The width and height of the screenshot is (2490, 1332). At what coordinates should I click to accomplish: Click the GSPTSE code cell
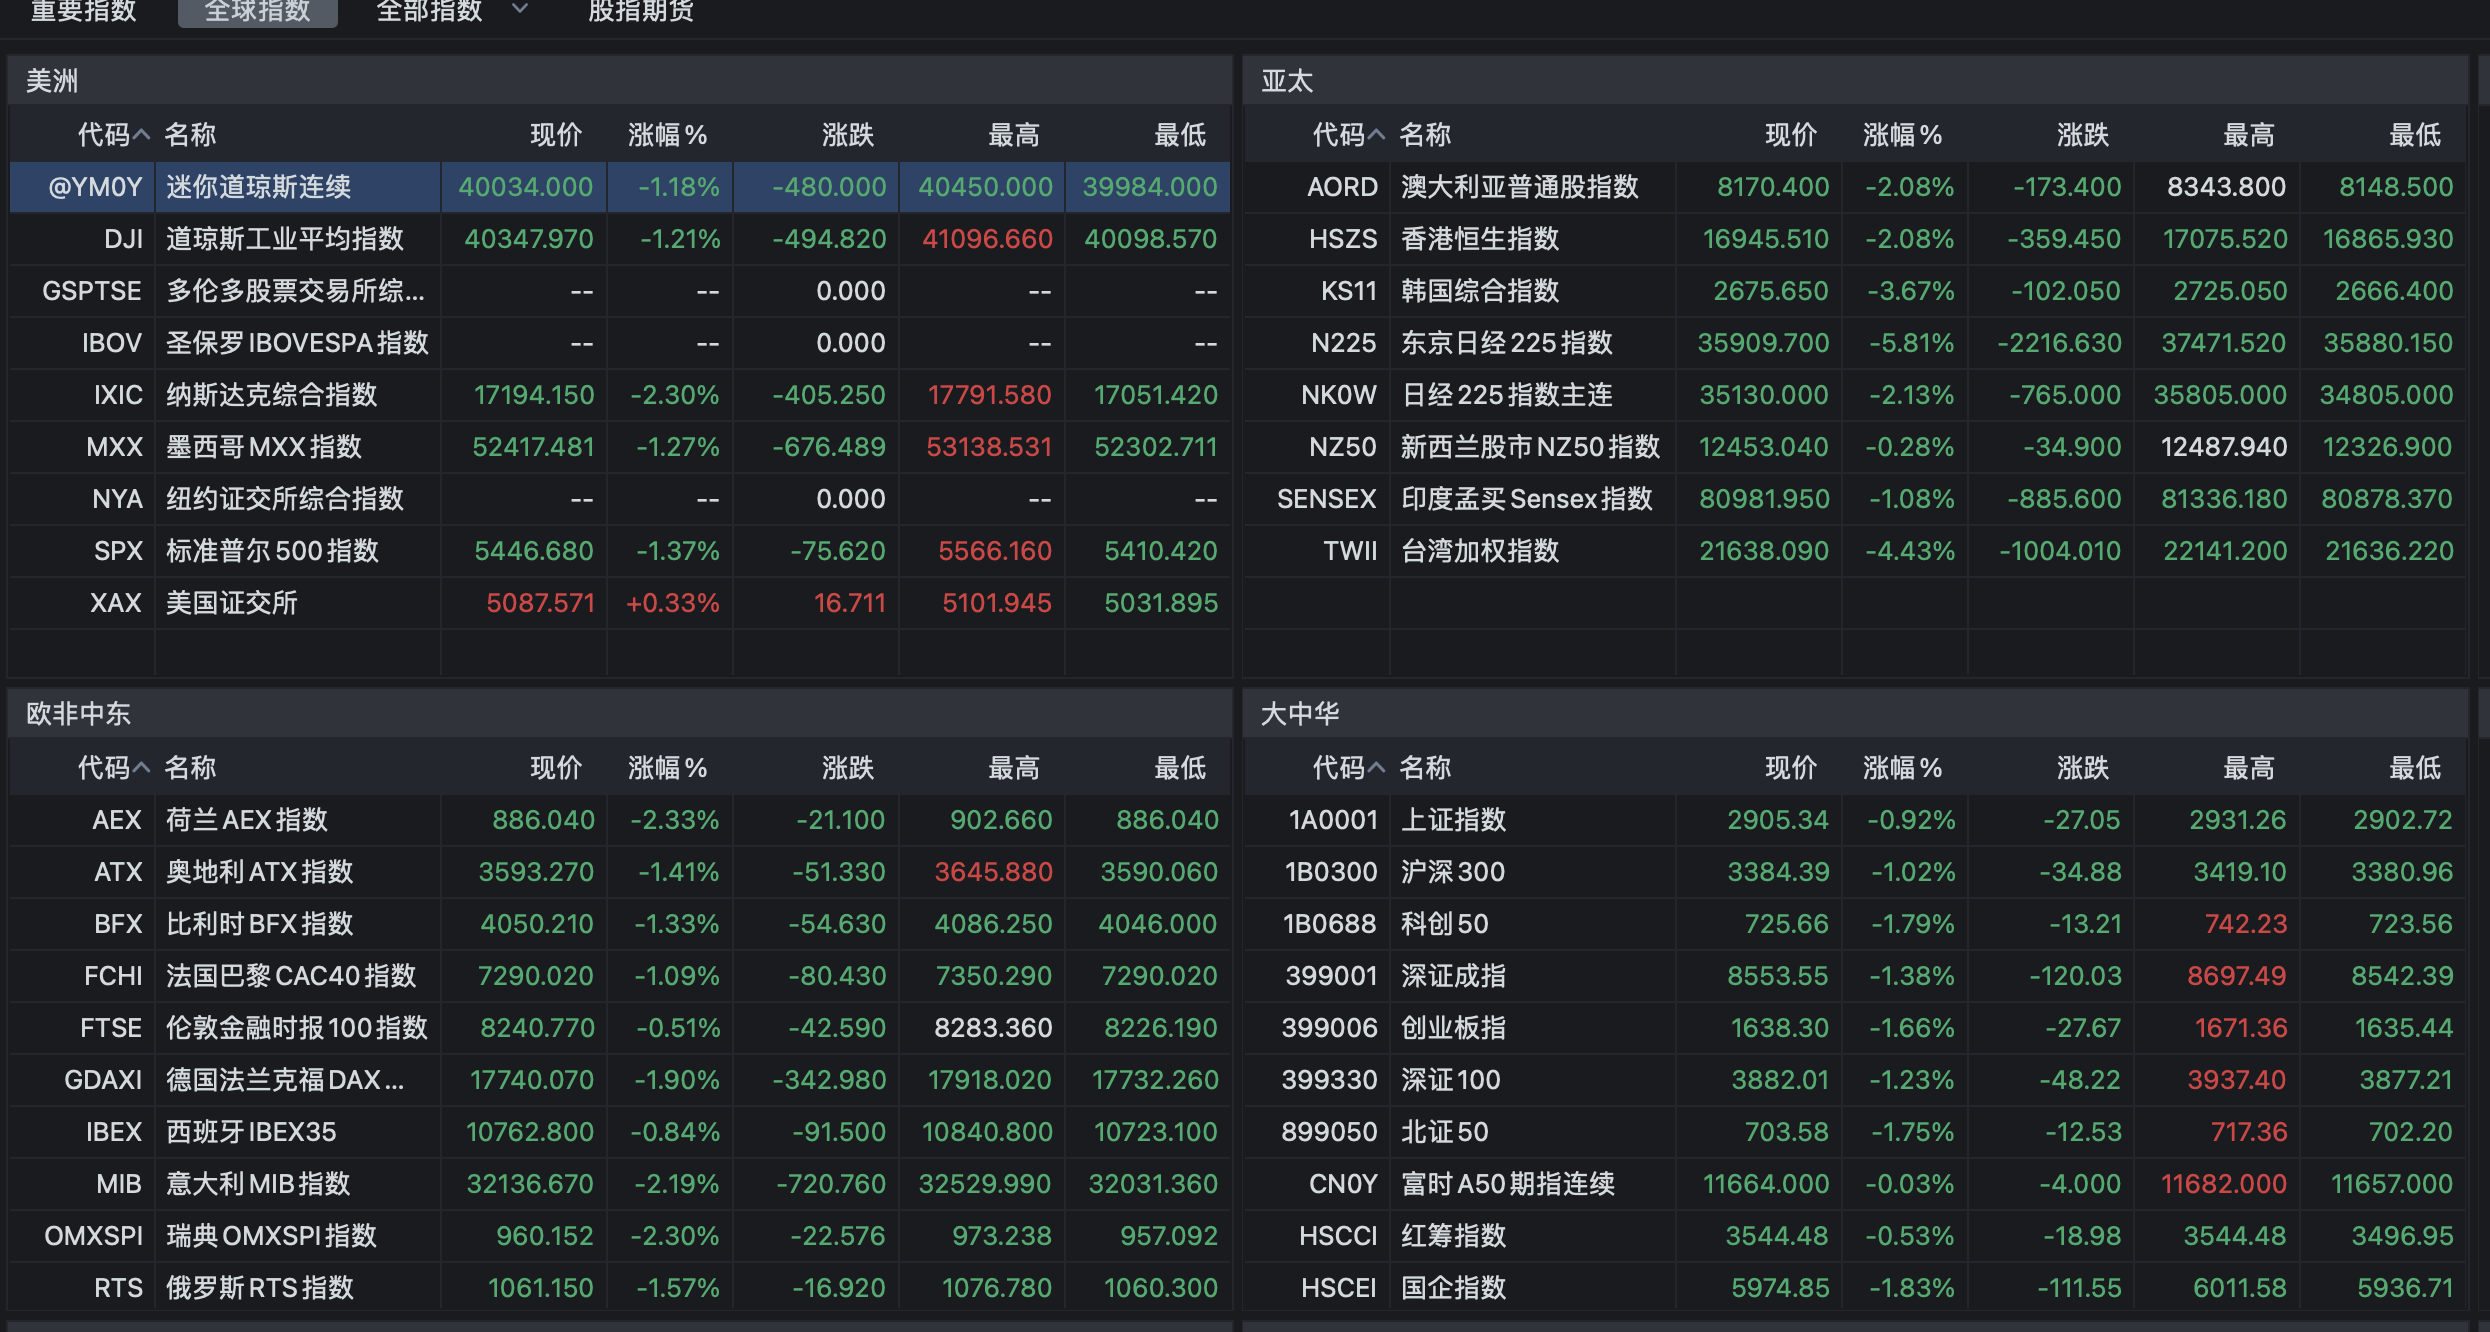(x=92, y=291)
